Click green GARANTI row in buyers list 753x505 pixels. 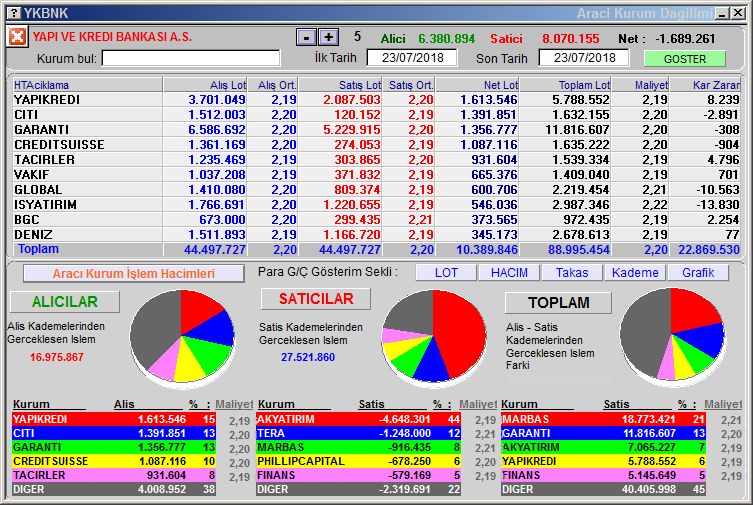click(114, 447)
